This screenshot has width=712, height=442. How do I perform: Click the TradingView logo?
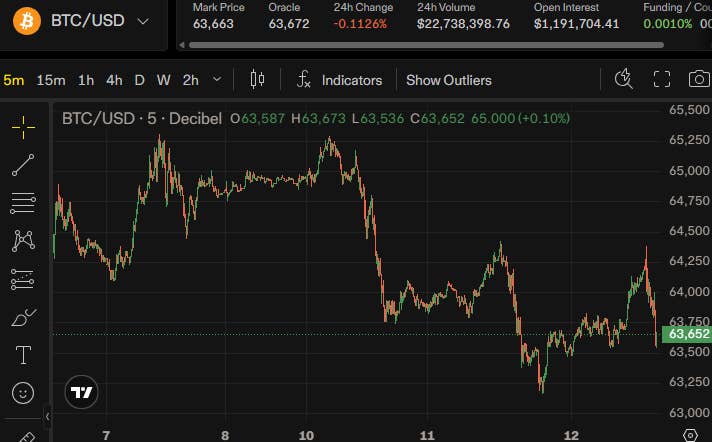pos(81,392)
